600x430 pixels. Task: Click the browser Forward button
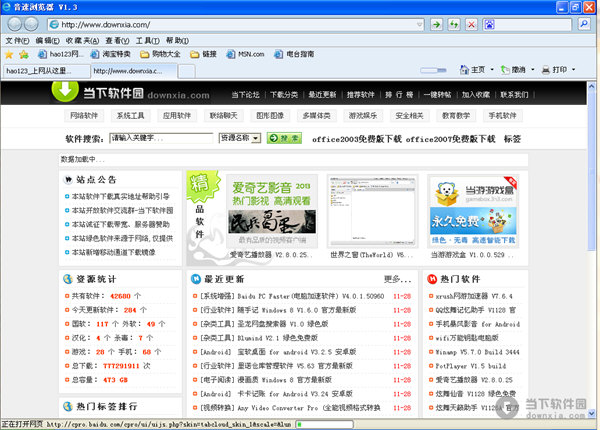pos(31,24)
